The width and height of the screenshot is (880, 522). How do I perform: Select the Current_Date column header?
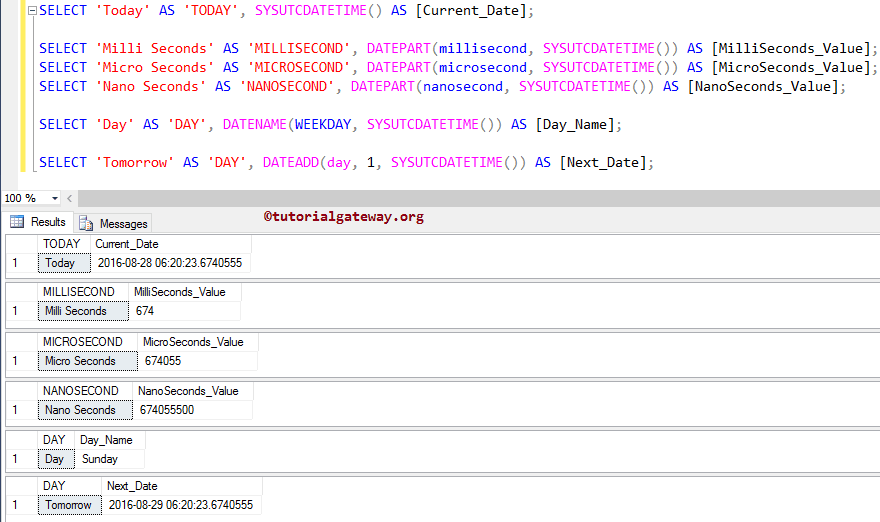pos(171,244)
